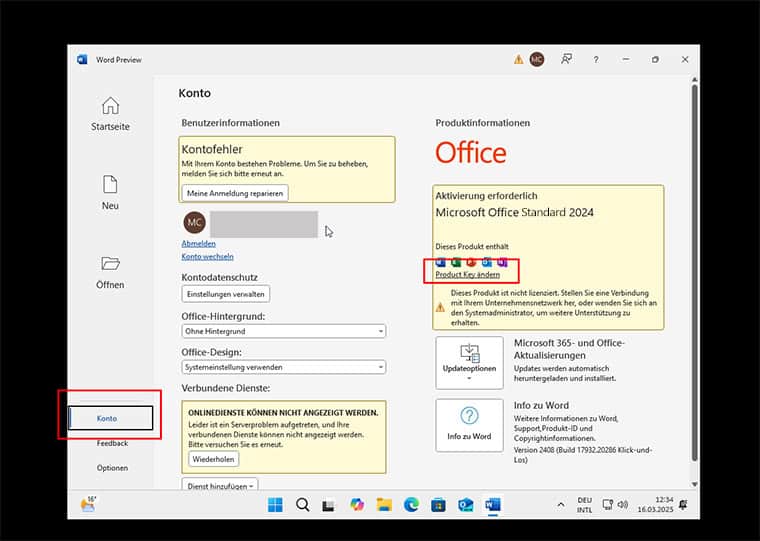Viewport: 760px width, 541px height.
Task: Open Optionen in the left sidebar
Action: (x=112, y=468)
